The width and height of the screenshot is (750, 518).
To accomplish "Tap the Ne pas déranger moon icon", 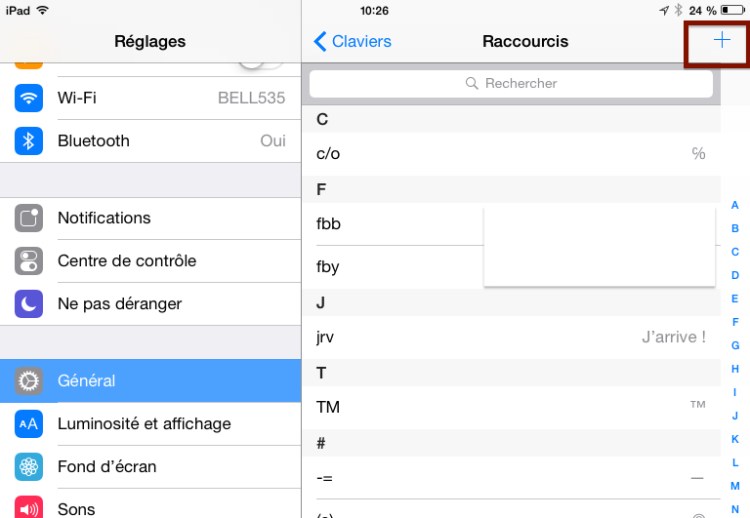I will 29,304.
